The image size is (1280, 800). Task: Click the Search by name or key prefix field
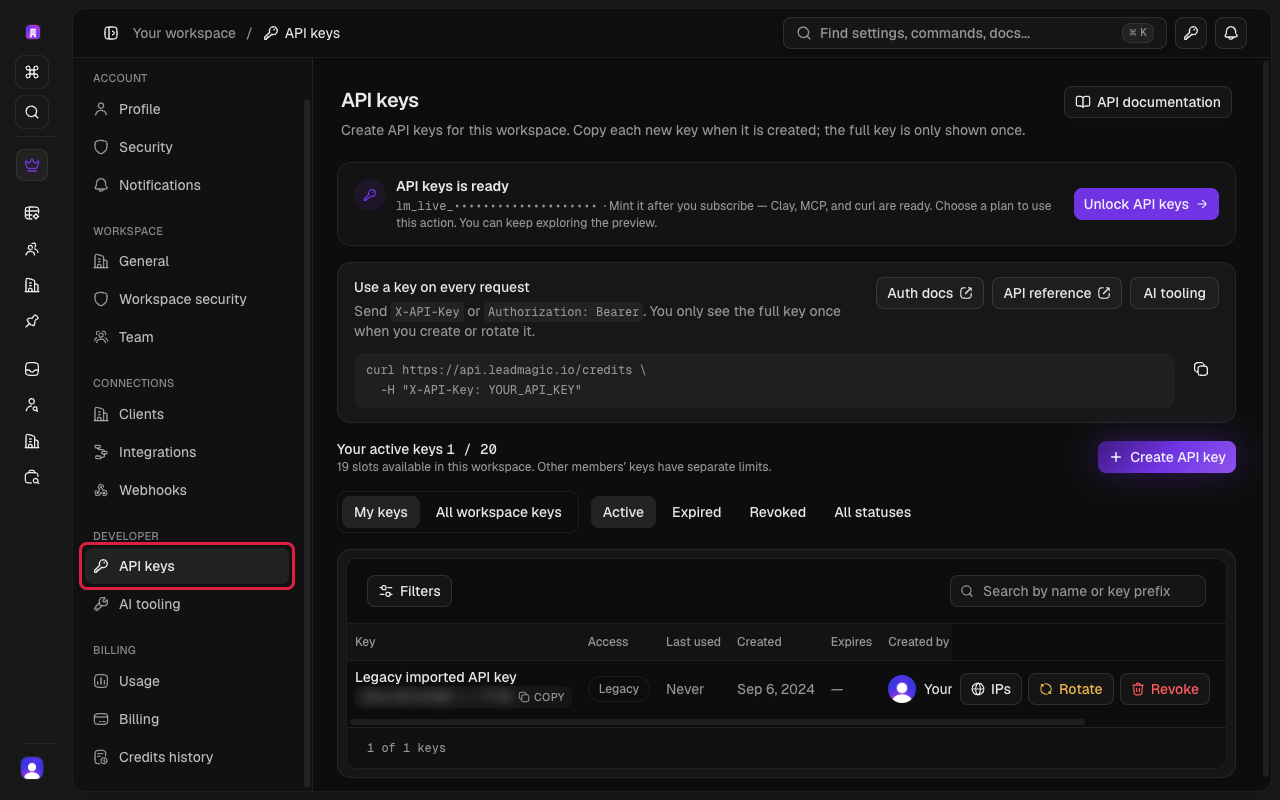point(1078,591)
